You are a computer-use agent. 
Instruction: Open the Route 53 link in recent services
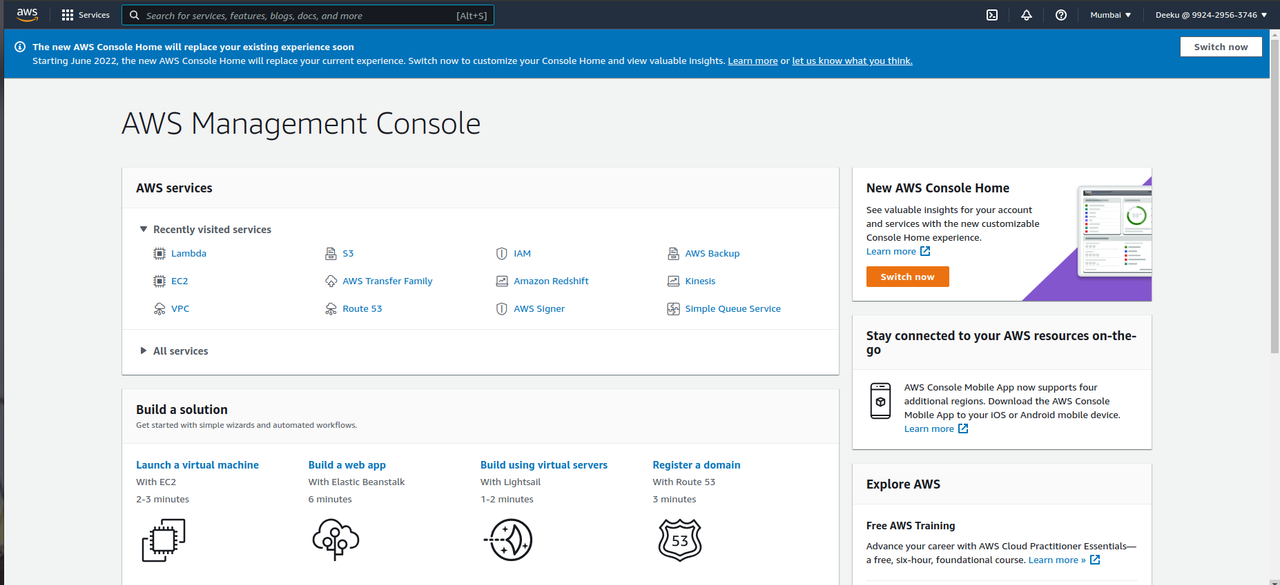[x=362, y=309]
